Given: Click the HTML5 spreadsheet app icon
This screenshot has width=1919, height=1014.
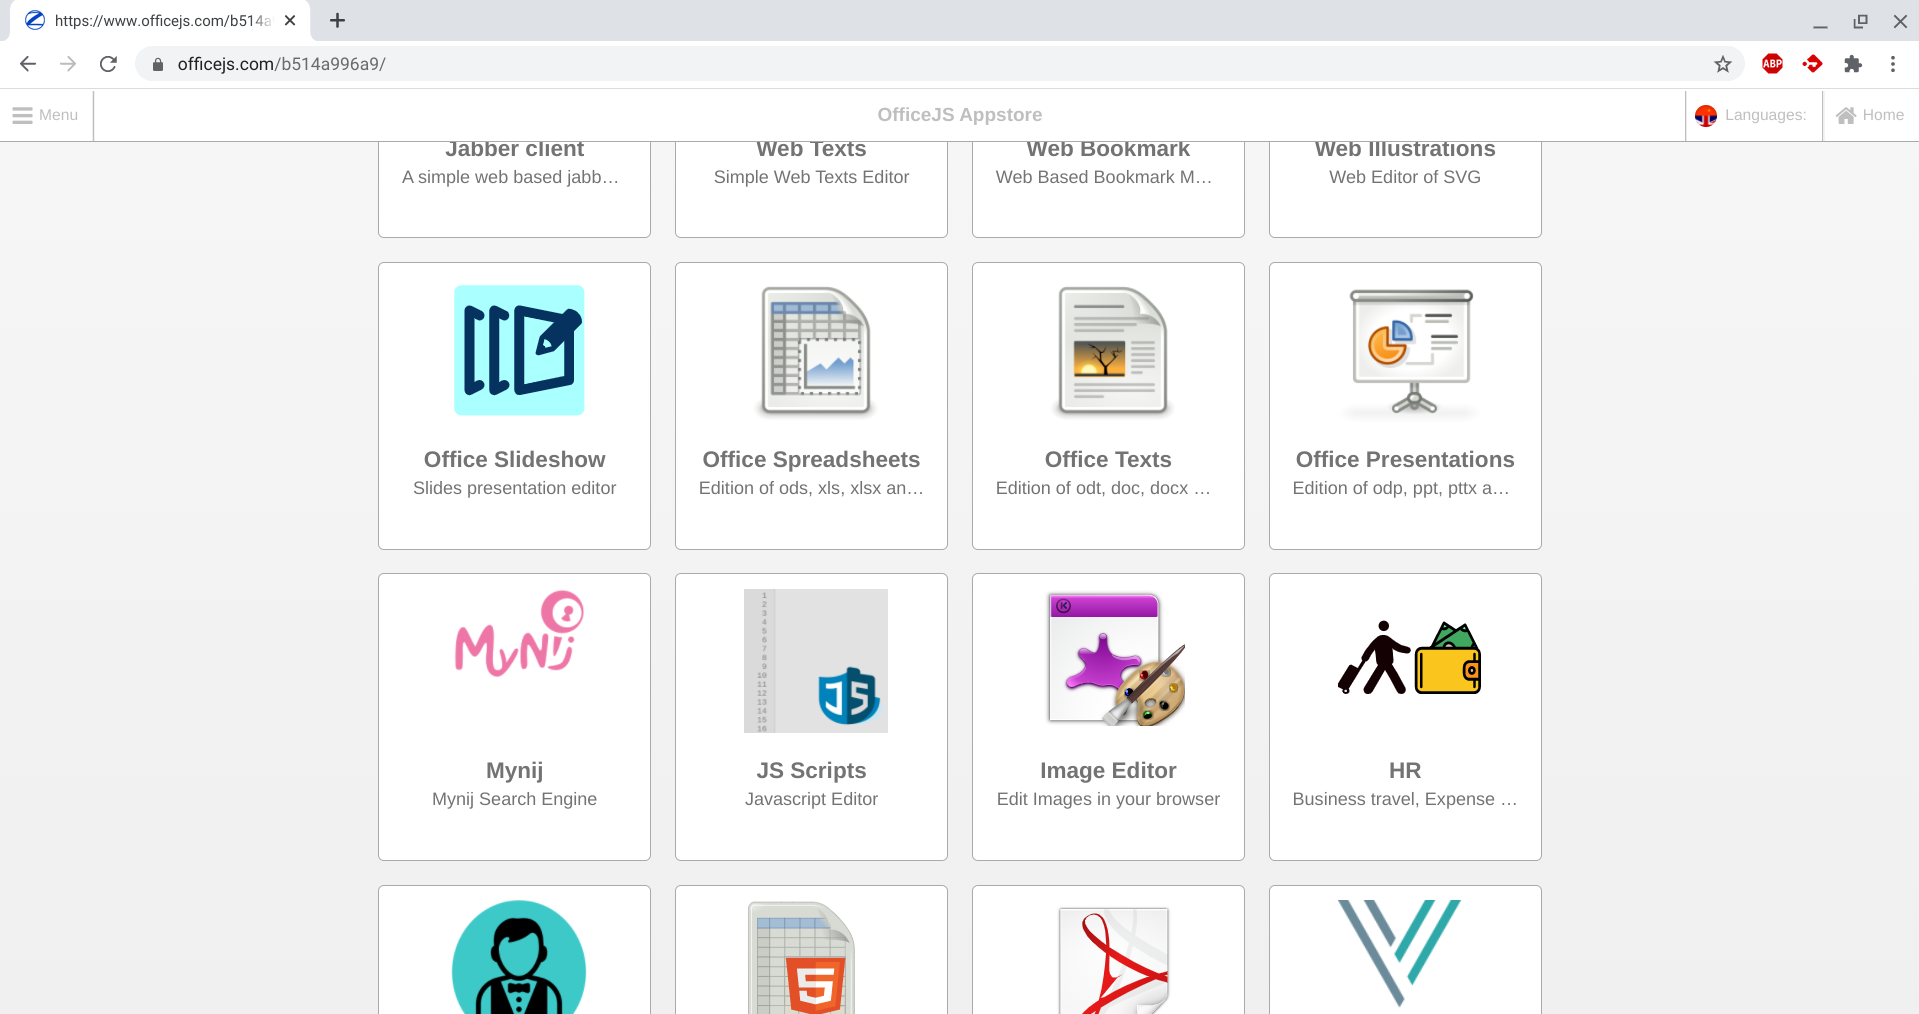Looking at the screenshot, I should point(801,958).
